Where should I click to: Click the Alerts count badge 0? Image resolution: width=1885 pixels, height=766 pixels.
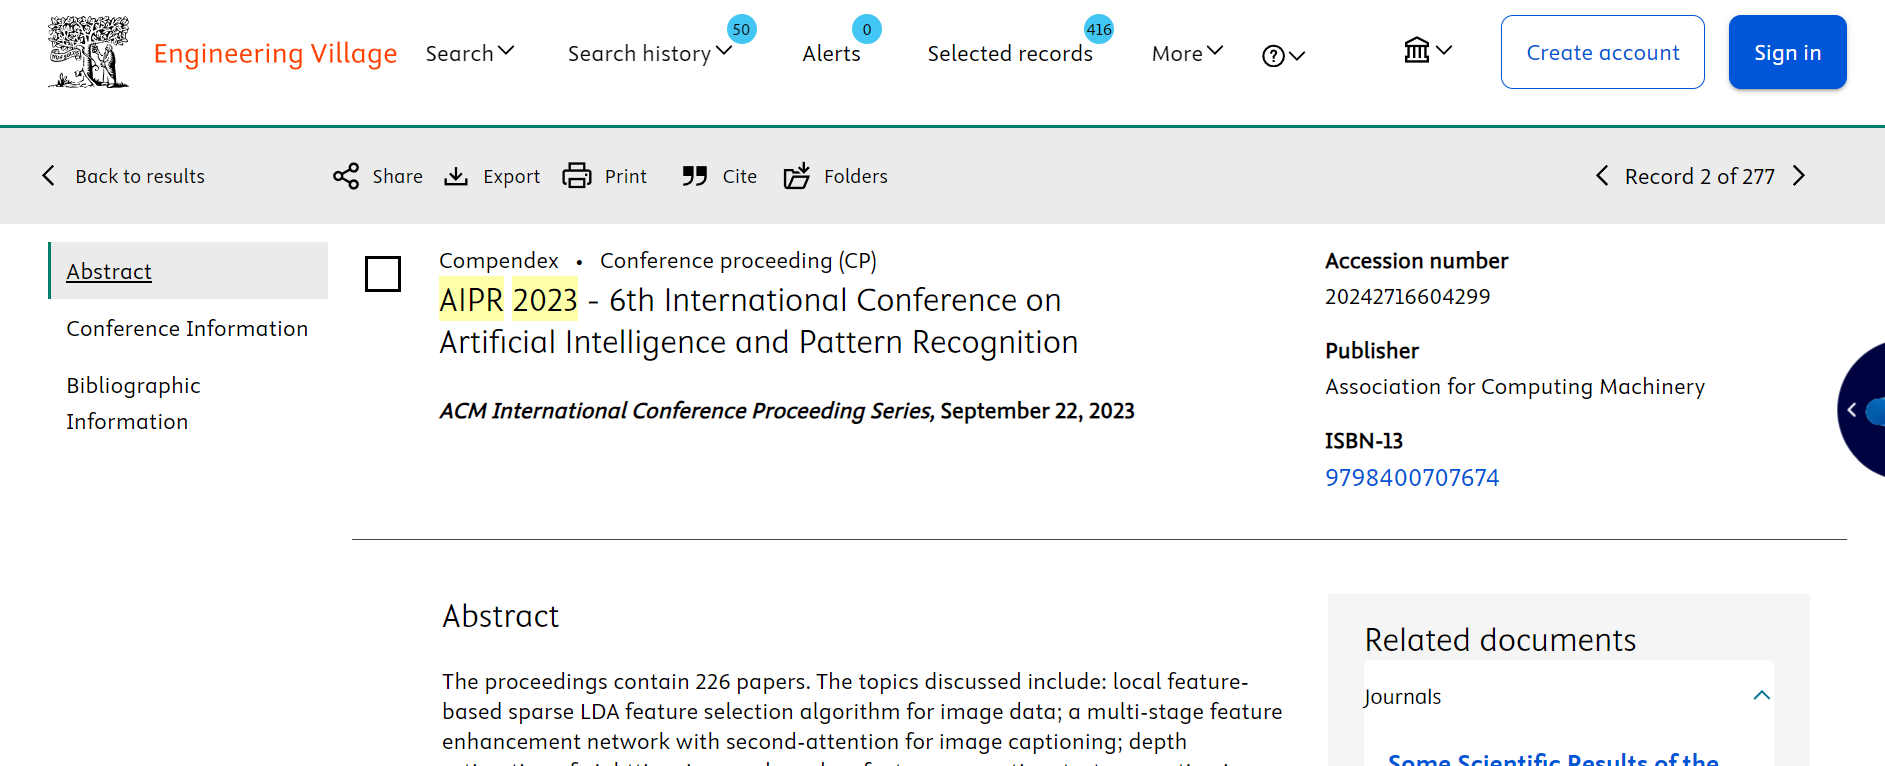pyautogui.click(x=867, y=29)
